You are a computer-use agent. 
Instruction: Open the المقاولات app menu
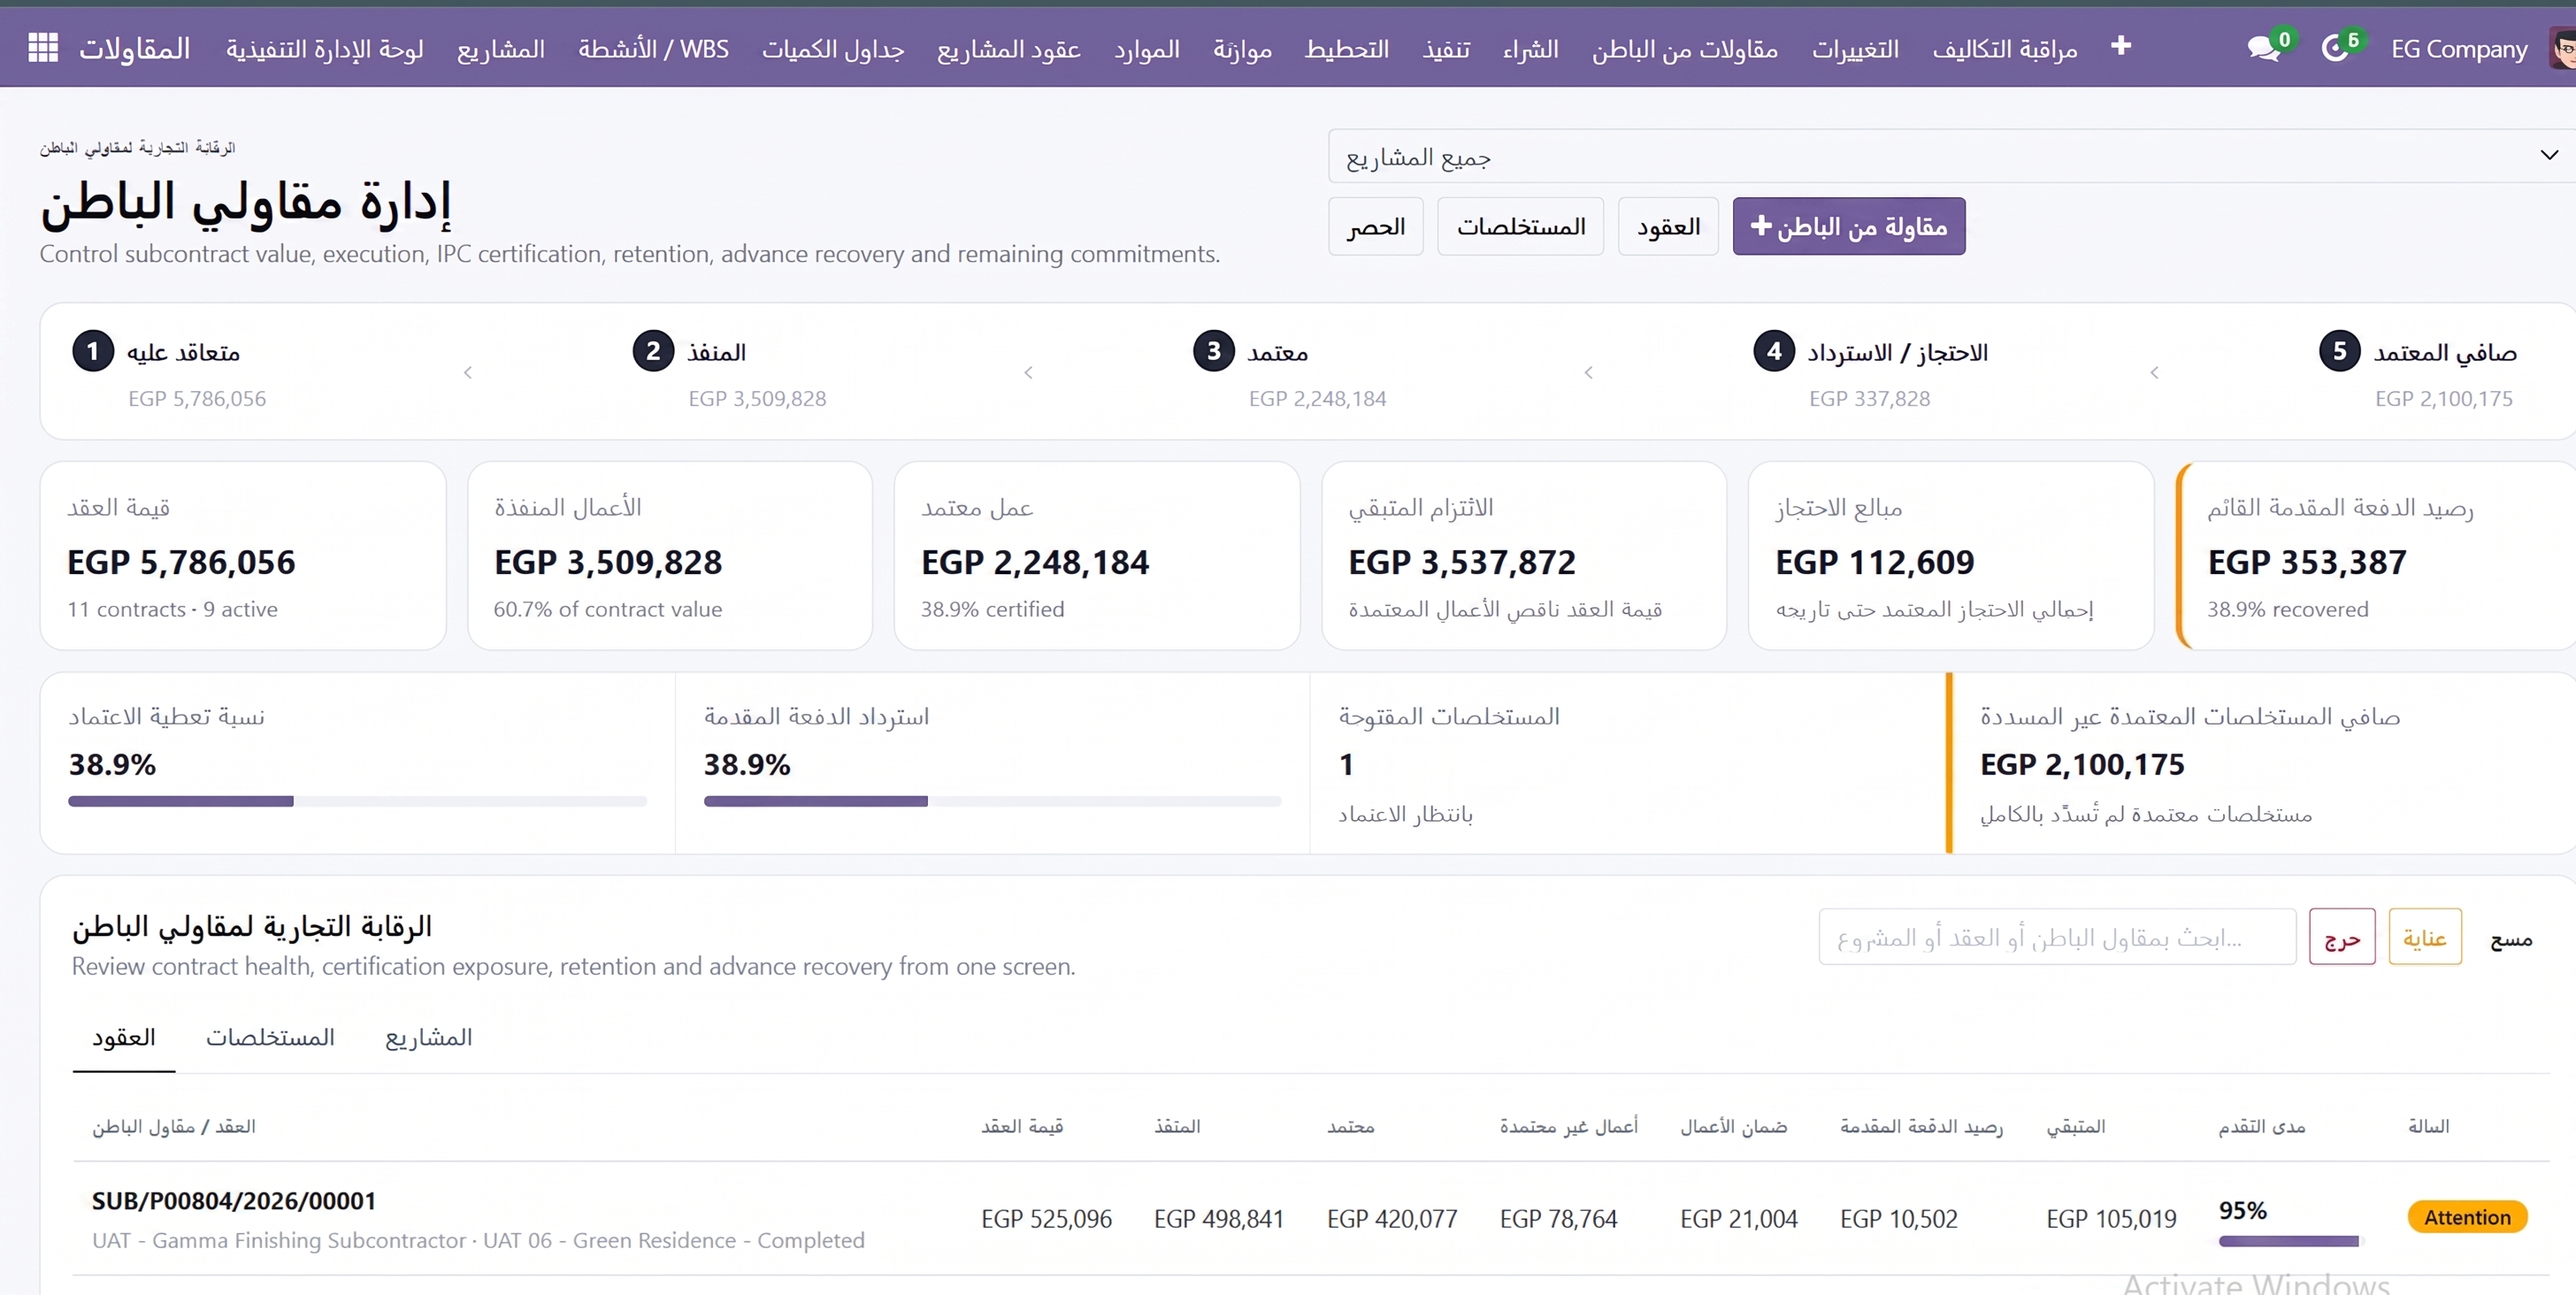(x=135, y=49)
